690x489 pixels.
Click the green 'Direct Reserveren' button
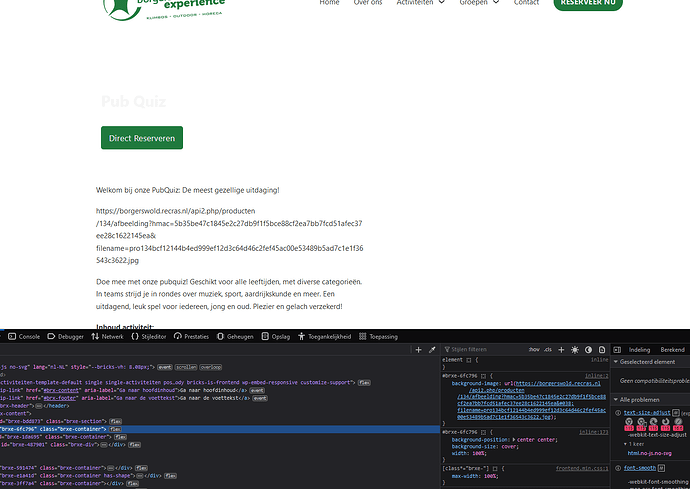coord(142,138)
